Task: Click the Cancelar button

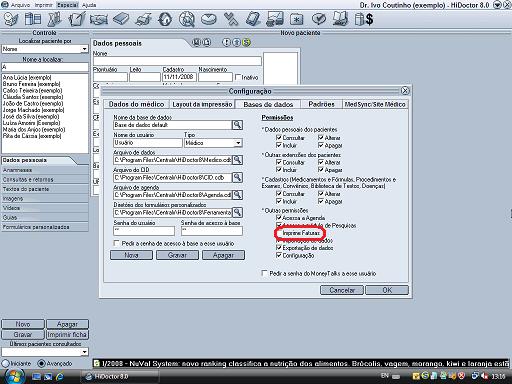Action: click(x=342, y=290)
